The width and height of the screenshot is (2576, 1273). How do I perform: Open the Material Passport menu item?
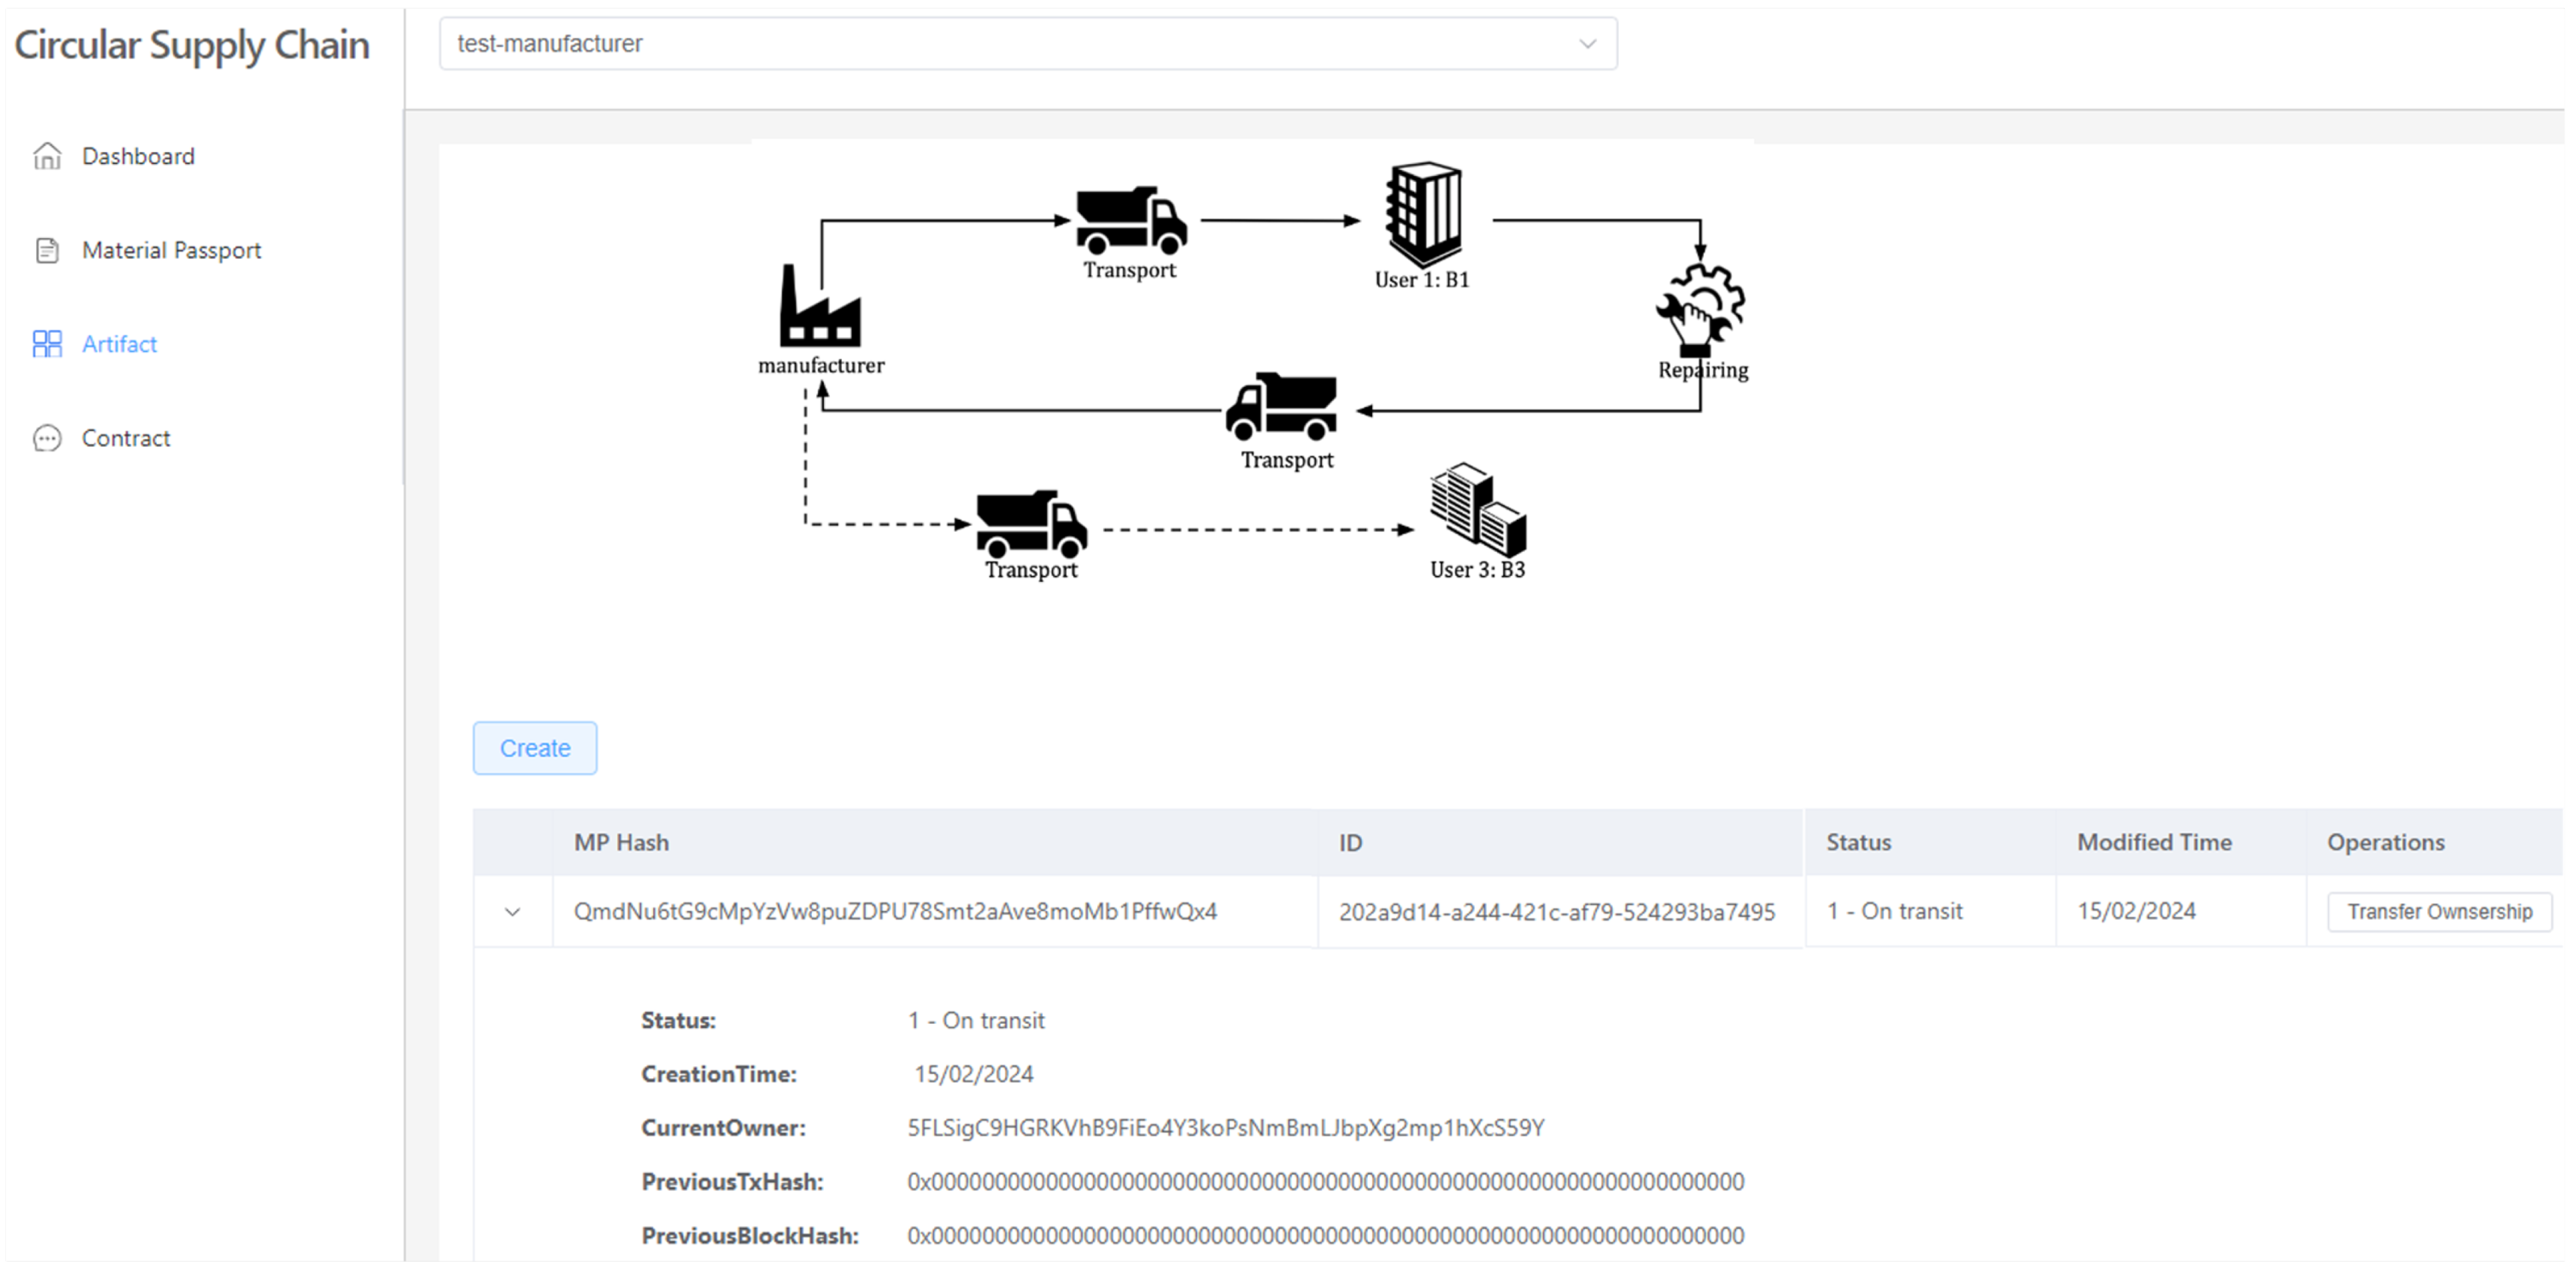click(171, 250)
